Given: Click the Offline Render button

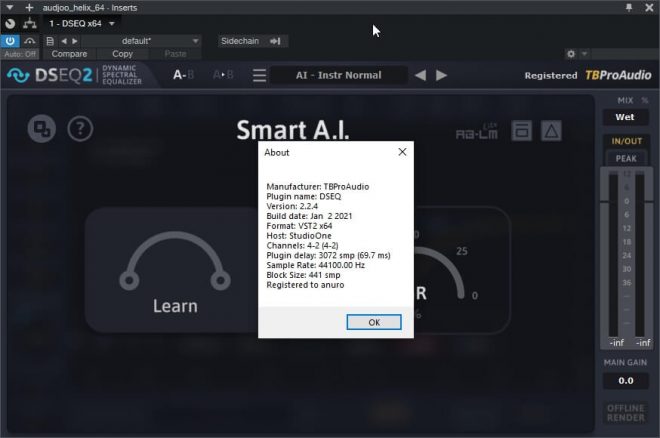Looking at the screenshot, I should click(x=625, y=413).
